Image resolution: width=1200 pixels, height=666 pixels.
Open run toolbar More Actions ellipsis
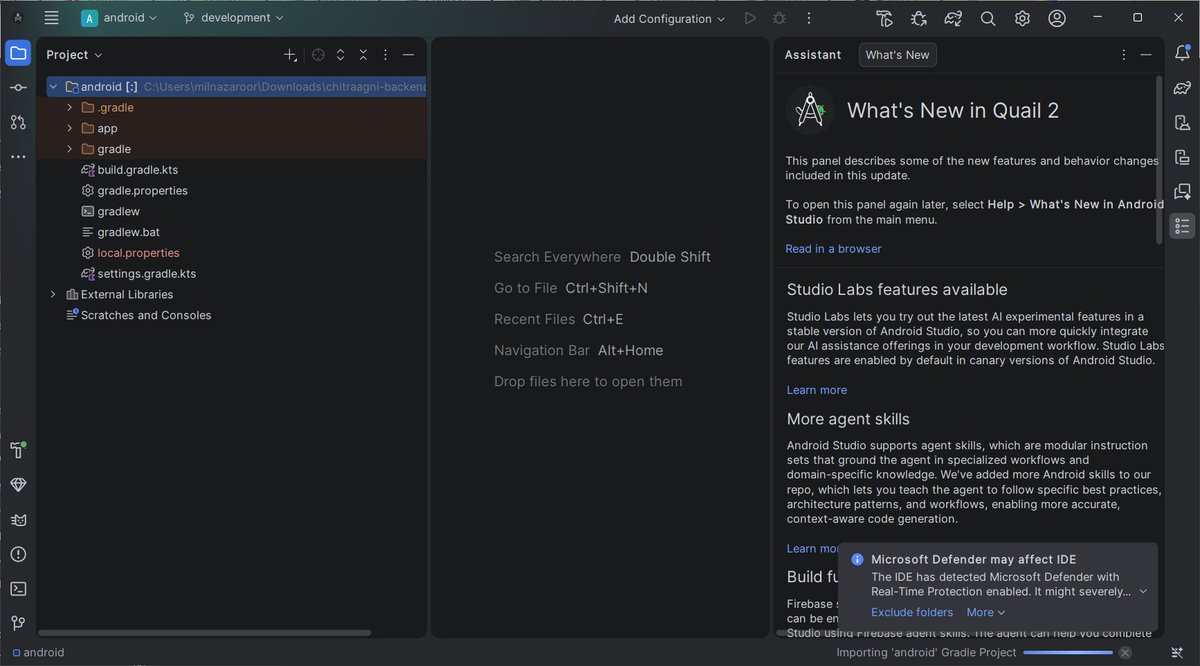(809, 18)
